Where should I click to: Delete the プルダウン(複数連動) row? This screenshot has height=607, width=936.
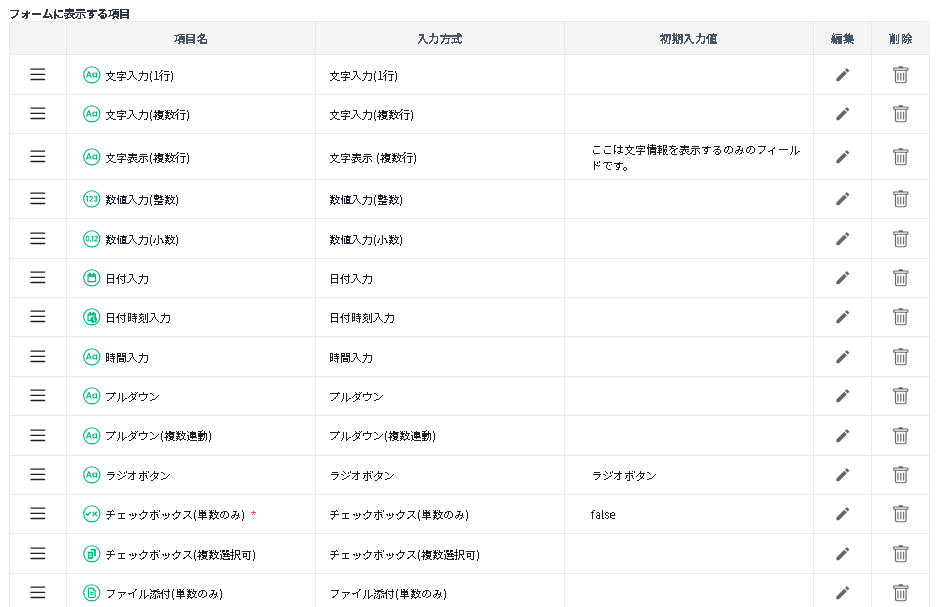click(900, 436)
